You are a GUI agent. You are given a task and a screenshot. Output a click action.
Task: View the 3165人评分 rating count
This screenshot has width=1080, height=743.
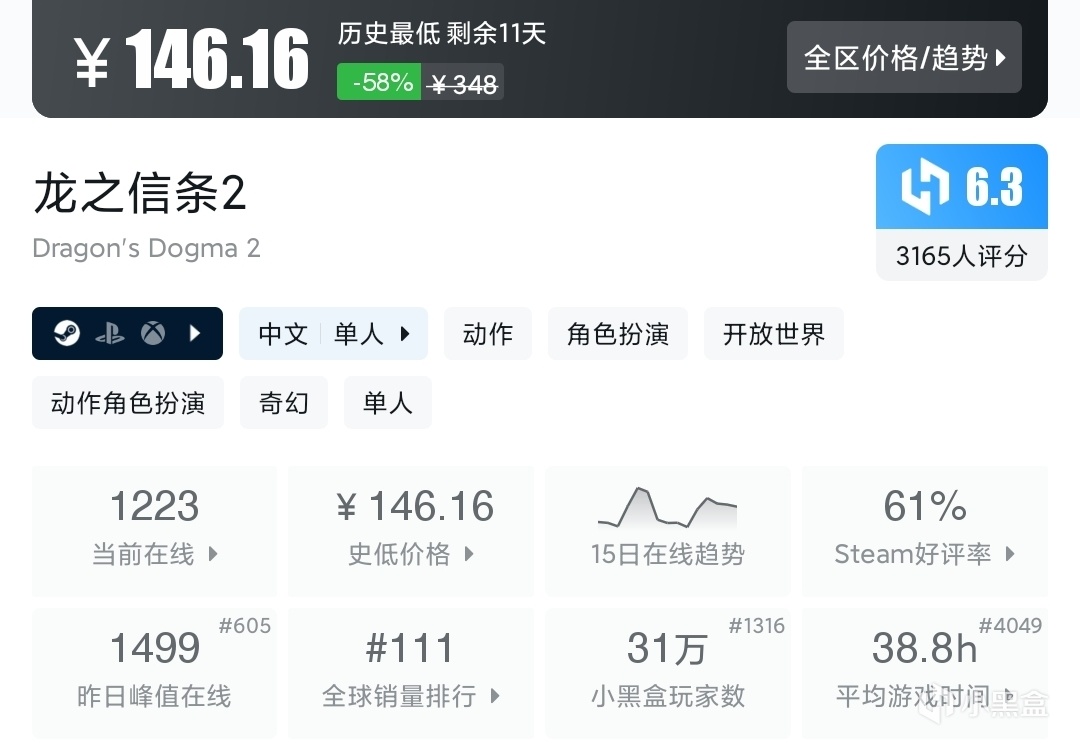click(961, 256)
